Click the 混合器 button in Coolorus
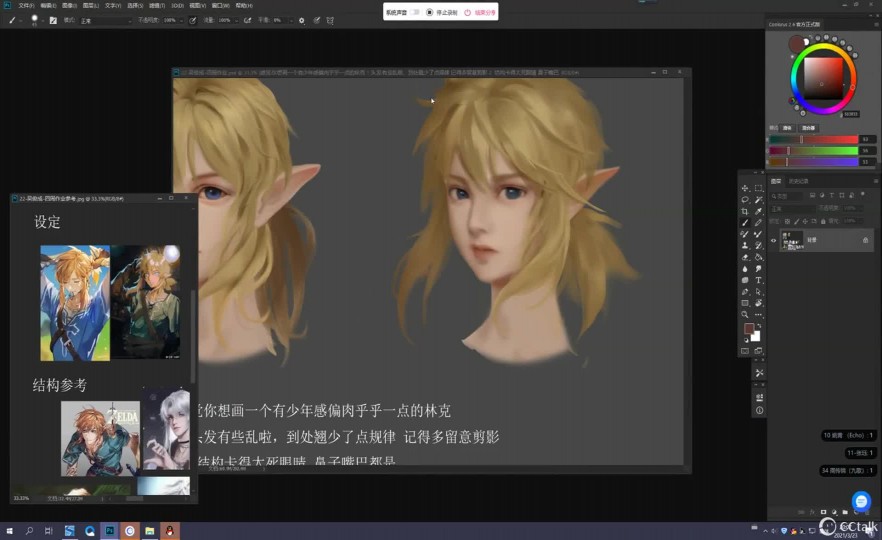The image size is (882, 540). [808, 128]
